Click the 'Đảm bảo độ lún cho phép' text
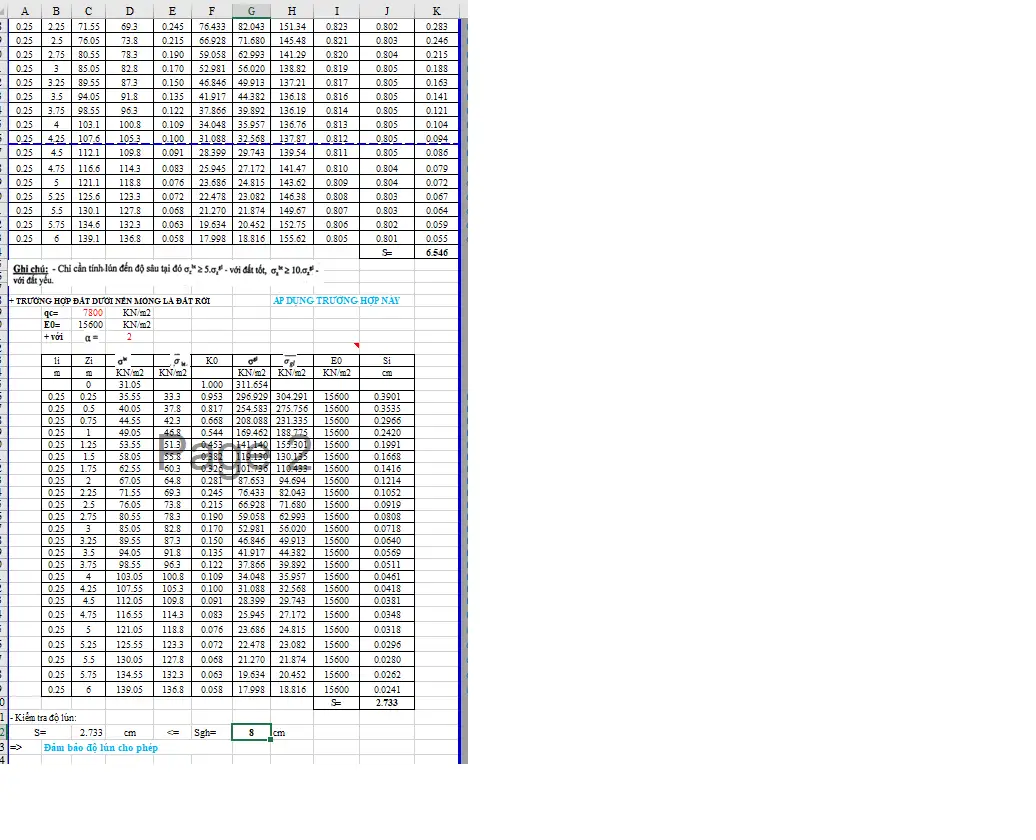Viewport: 1036px width, 840px height. tap(101, 748)
